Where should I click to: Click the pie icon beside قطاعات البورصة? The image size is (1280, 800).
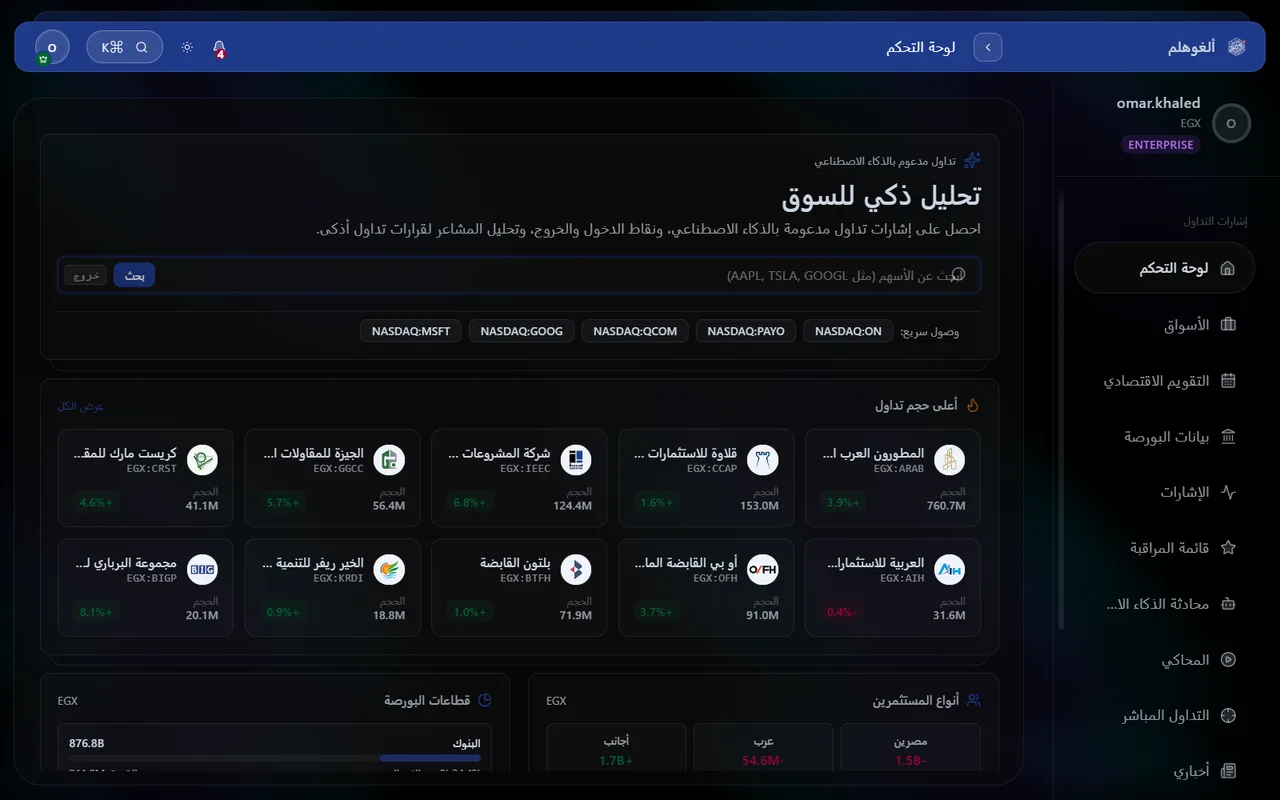click(x=485, y=701)
